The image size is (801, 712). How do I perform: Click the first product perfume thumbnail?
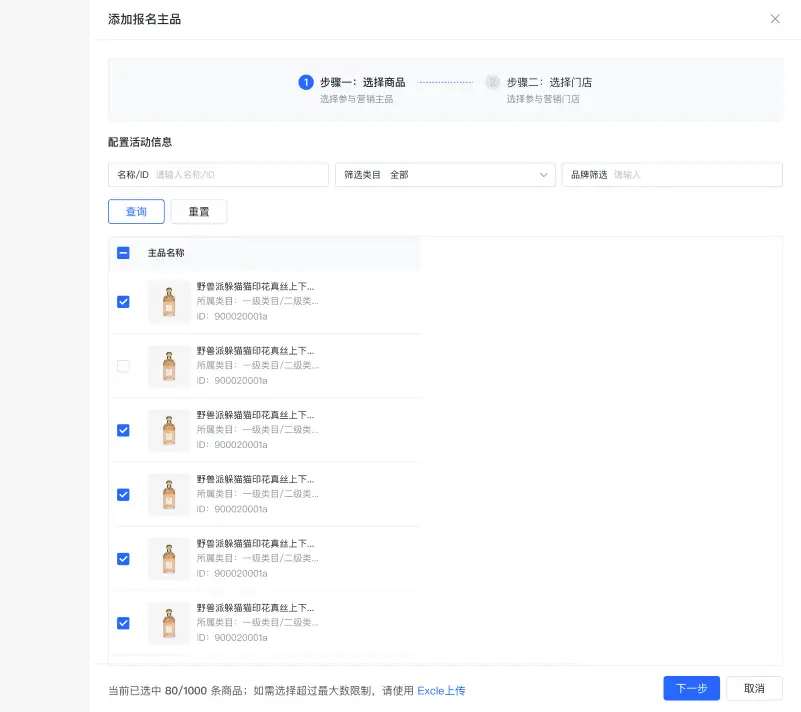[169, 302]
